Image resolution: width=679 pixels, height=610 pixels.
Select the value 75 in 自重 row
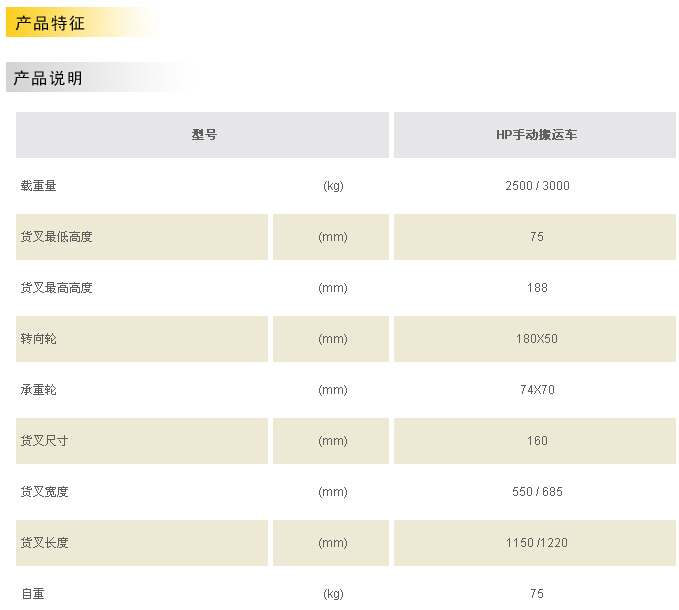tap(537, 594)
